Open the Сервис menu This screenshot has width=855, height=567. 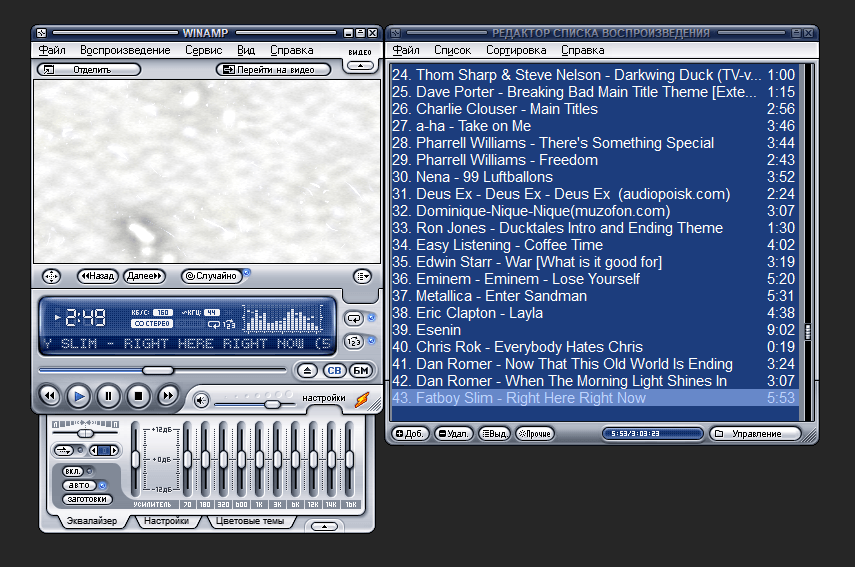click(x=203, y=50)
